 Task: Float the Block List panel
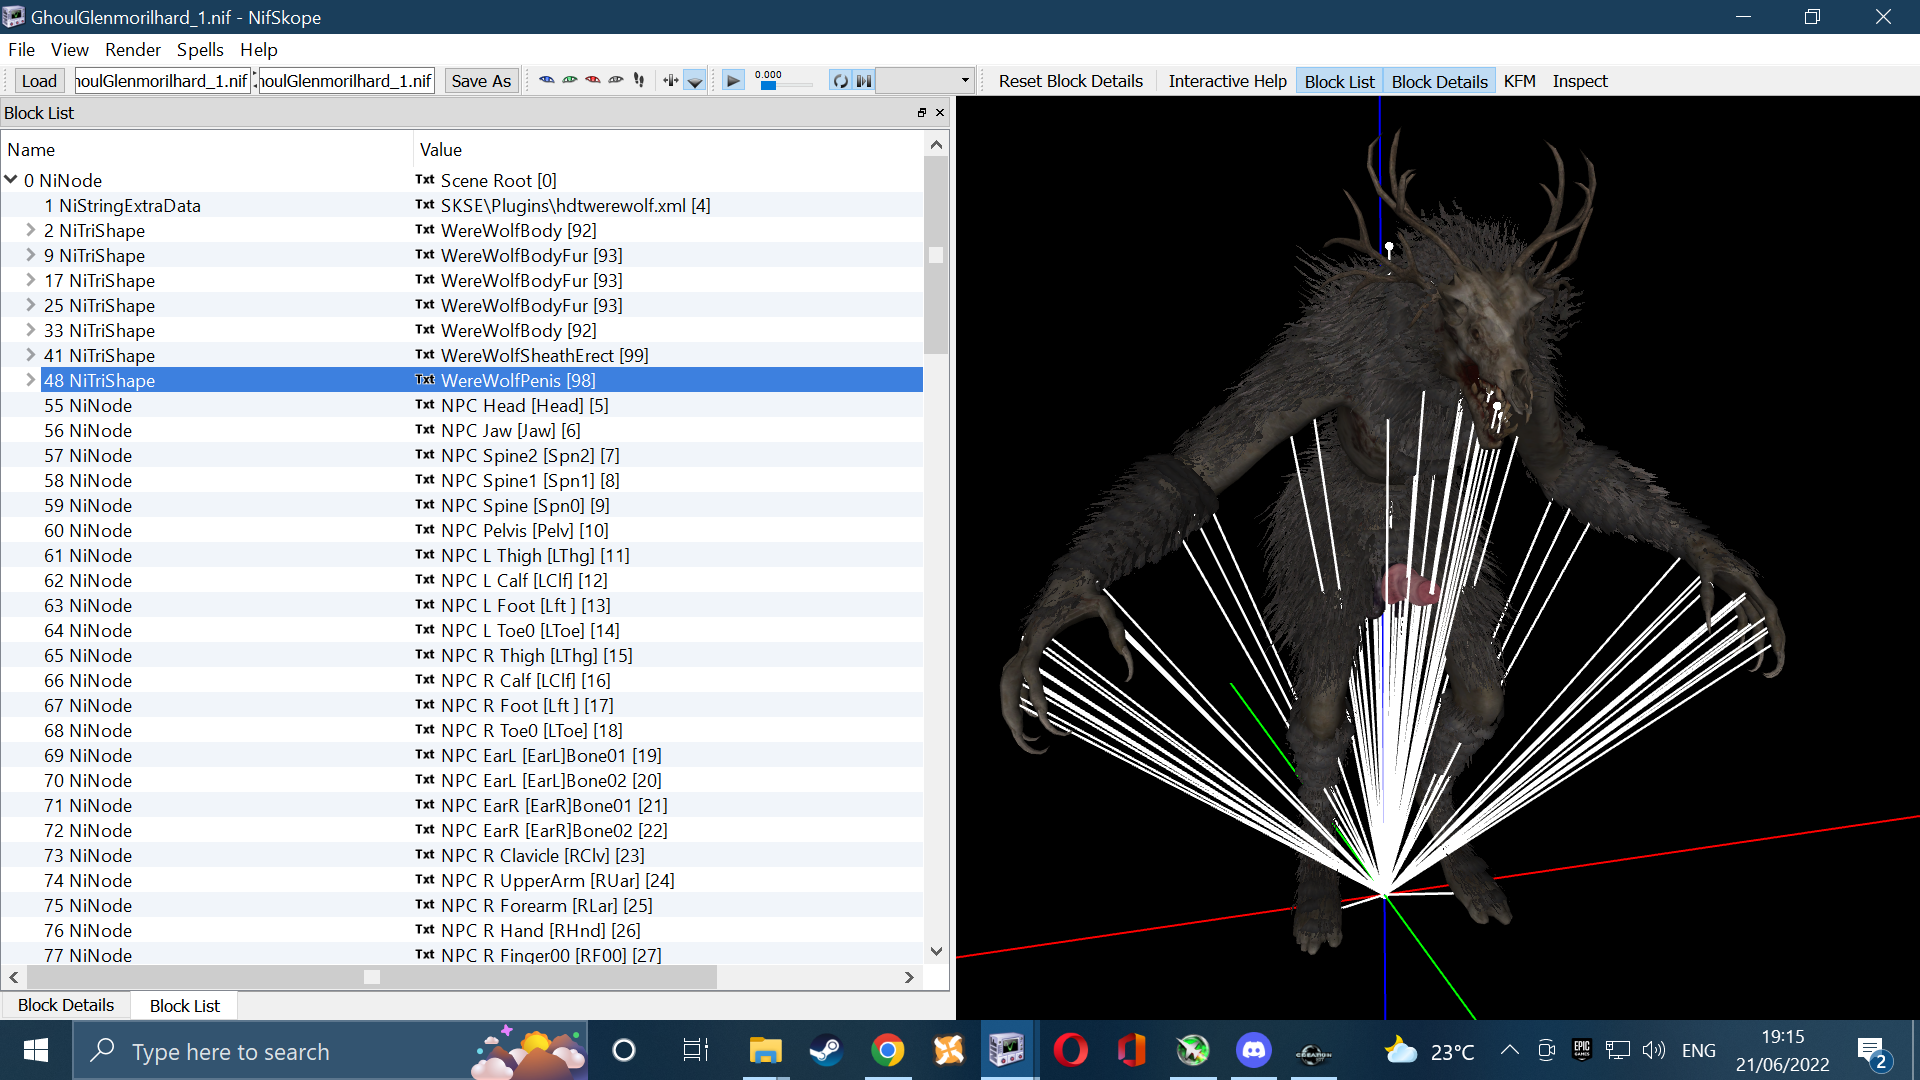pyautogui.click(x=922, y=113)
